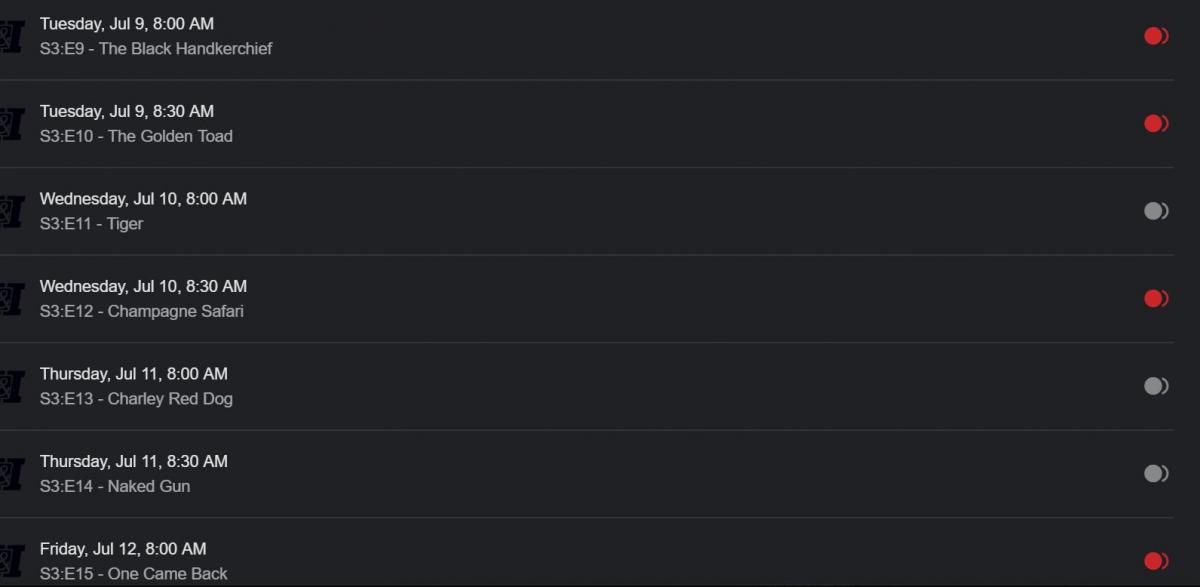
Task: Open S3:E12 Champagne Safari details
Action: pos(141,311)
